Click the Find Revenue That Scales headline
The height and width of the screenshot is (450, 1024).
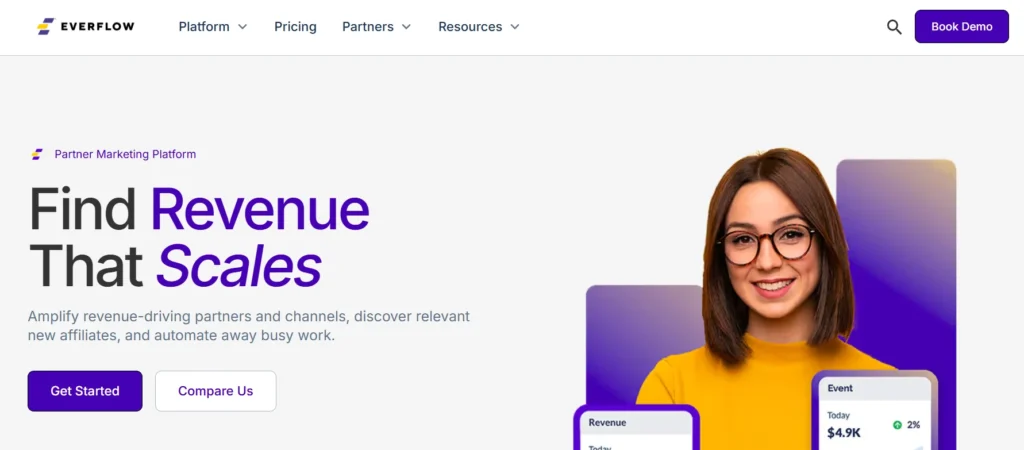click(199, 237)
